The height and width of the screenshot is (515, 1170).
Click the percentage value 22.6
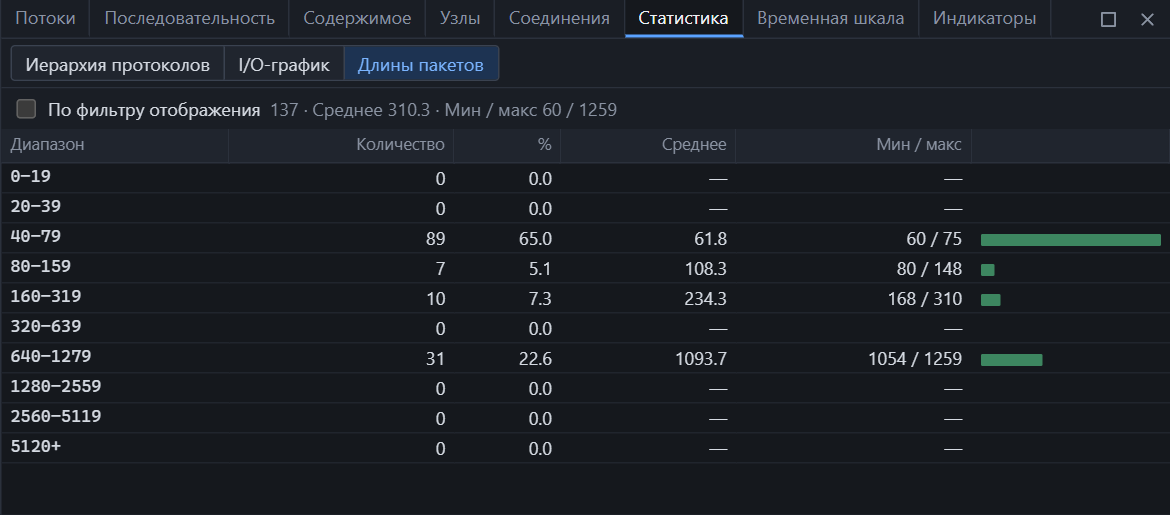coord(535,359)
